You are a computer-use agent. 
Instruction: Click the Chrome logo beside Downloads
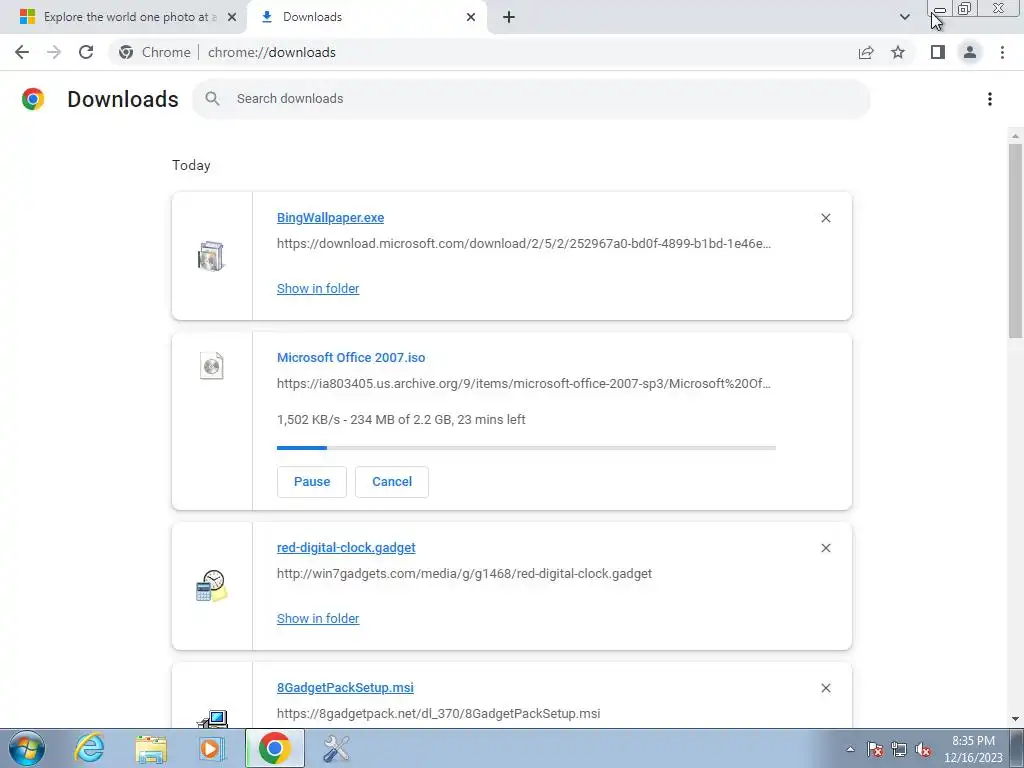[33, 99]
